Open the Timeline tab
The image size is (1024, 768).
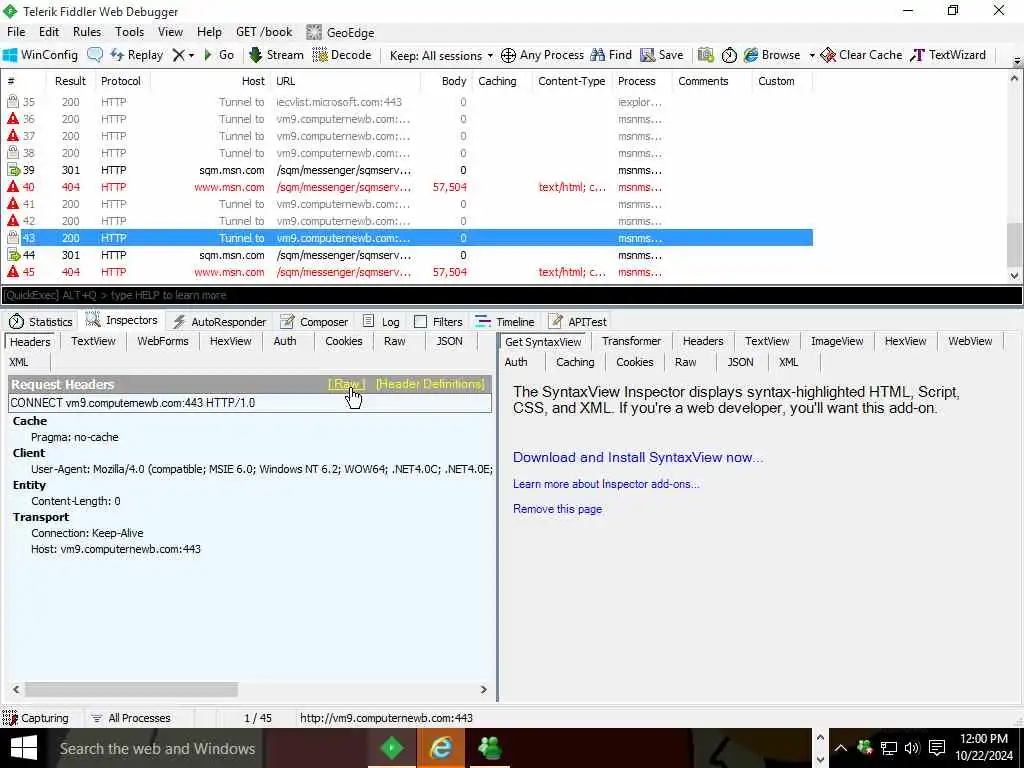tap(505, 321)
